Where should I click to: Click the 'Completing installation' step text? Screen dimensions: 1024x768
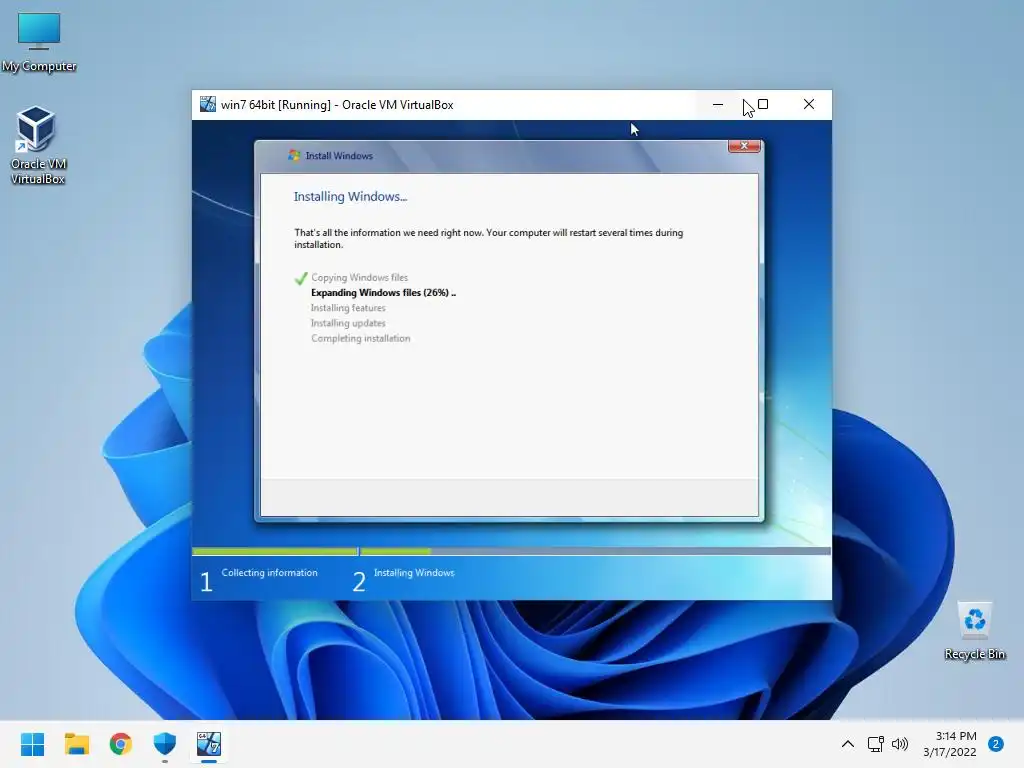pyautogui.click(x=360, y=338)
